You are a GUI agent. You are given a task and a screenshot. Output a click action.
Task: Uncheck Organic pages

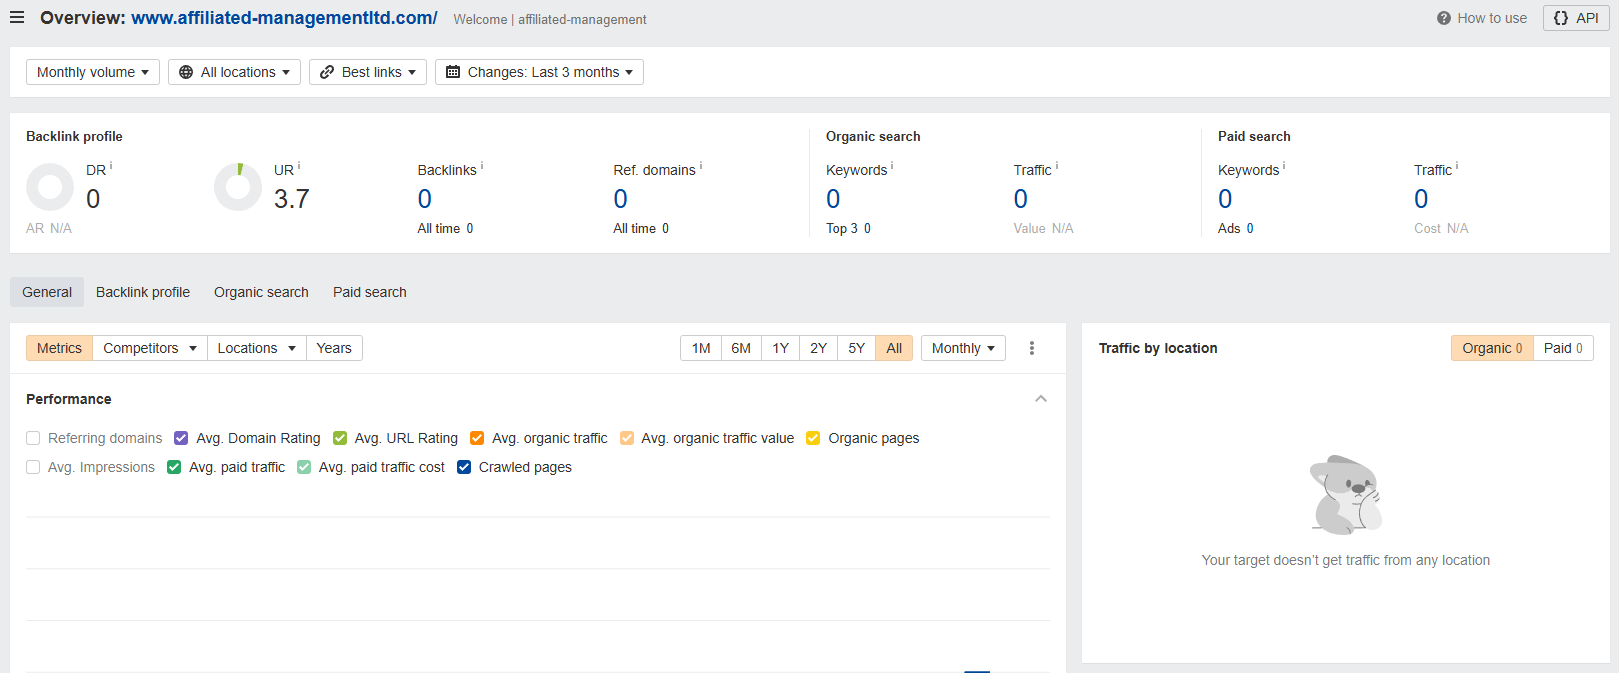[x=813, y=438]
